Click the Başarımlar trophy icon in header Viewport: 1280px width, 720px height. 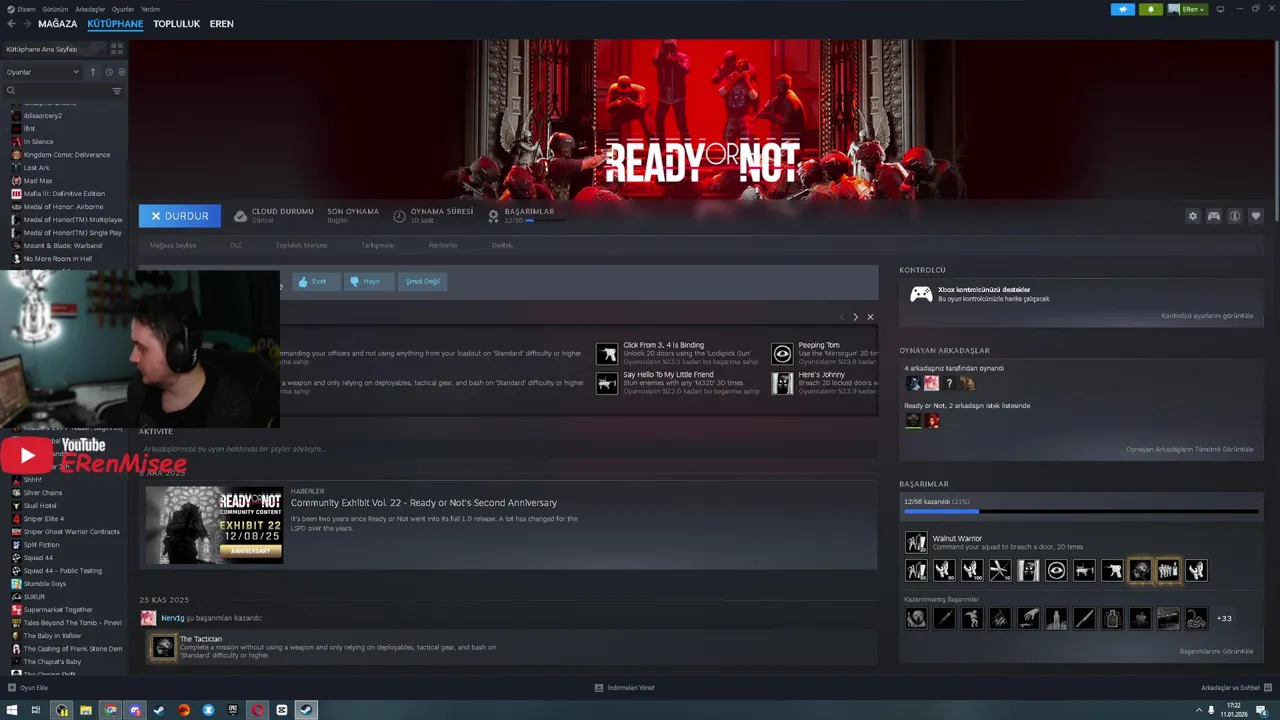coord(493,216)
